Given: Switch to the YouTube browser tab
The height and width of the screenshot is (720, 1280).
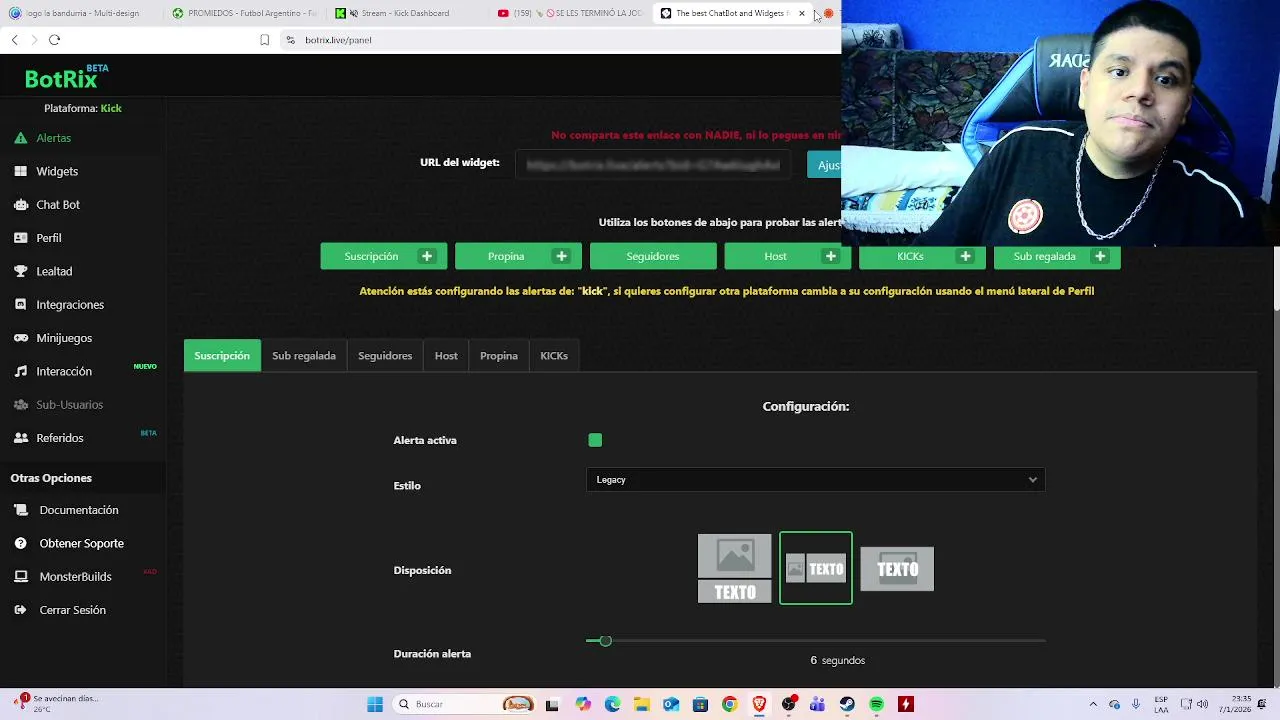Looking at the screenshot, I should 570,13.
